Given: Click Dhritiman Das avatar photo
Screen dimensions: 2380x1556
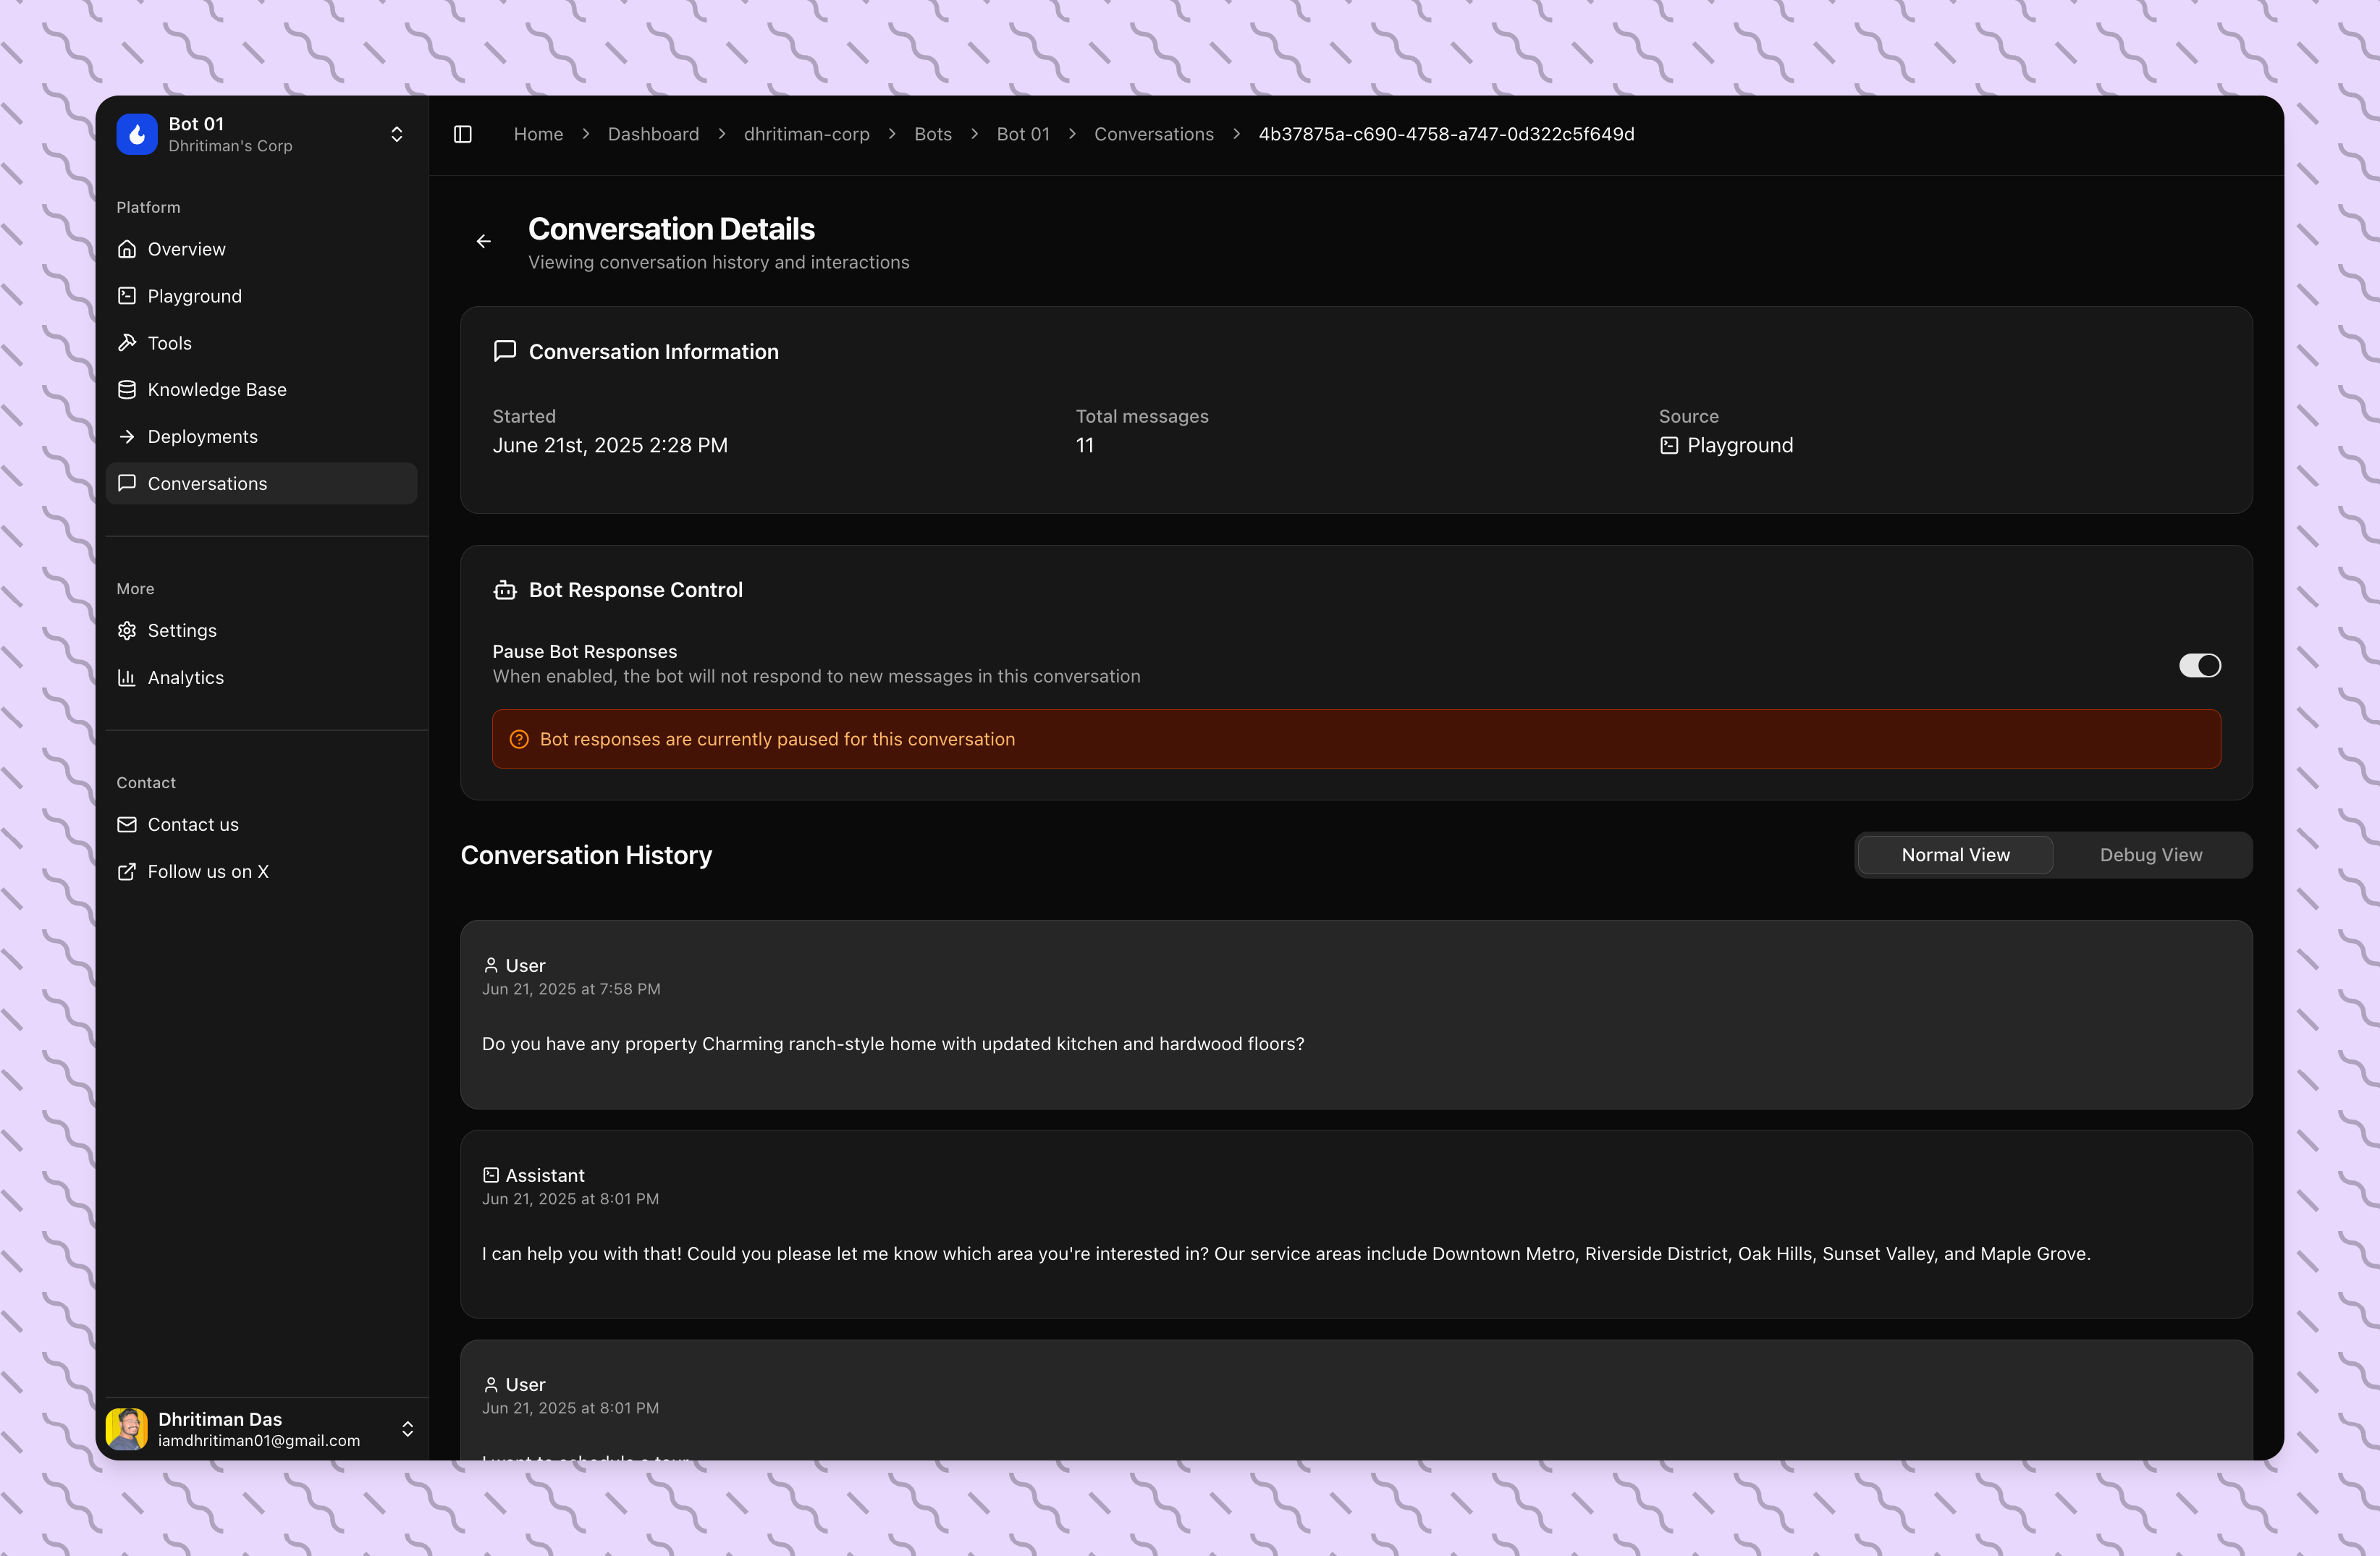Looking at the screenshot, I should tap(127, 1429).
